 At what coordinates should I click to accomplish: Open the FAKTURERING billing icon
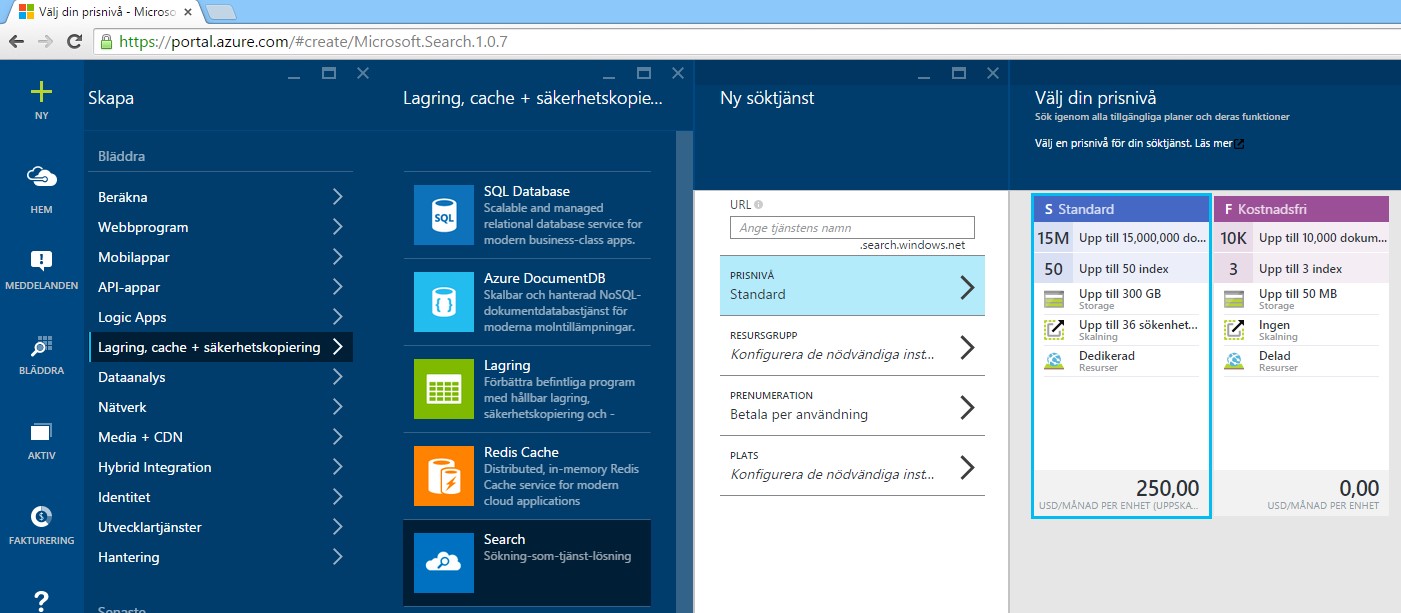click(x=41, y=516)
